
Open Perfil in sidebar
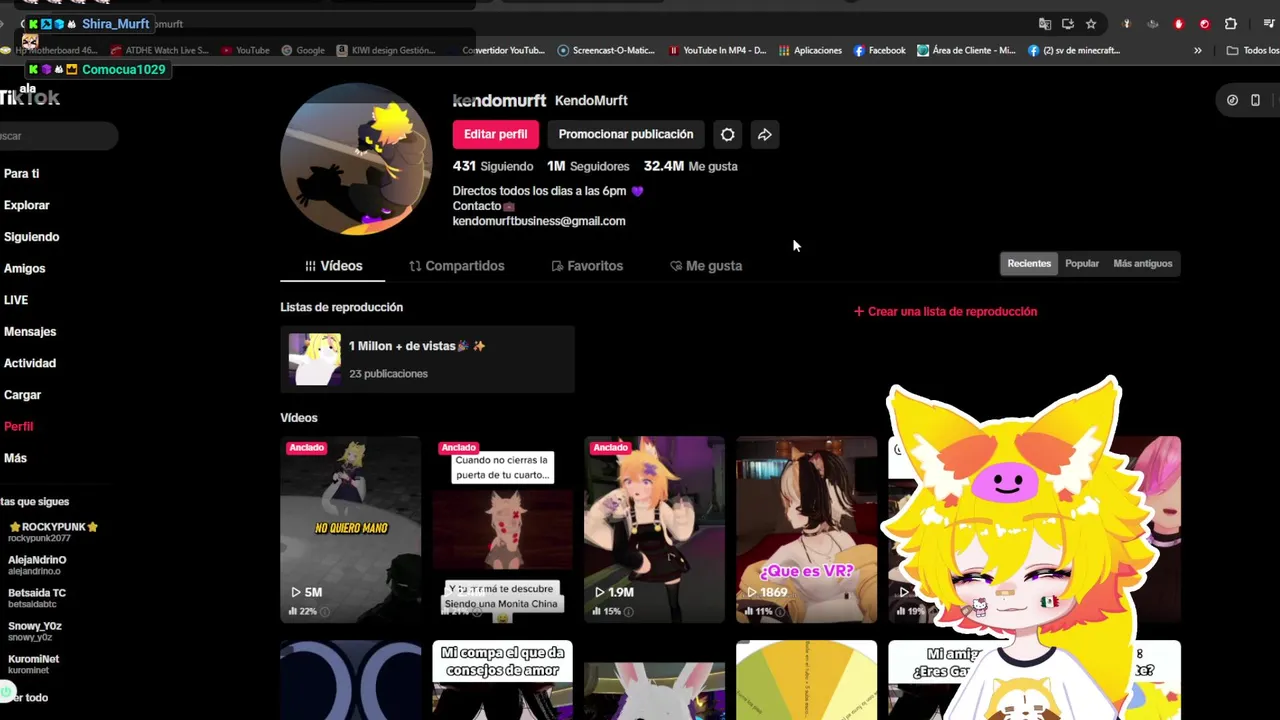tap(18, 426)
